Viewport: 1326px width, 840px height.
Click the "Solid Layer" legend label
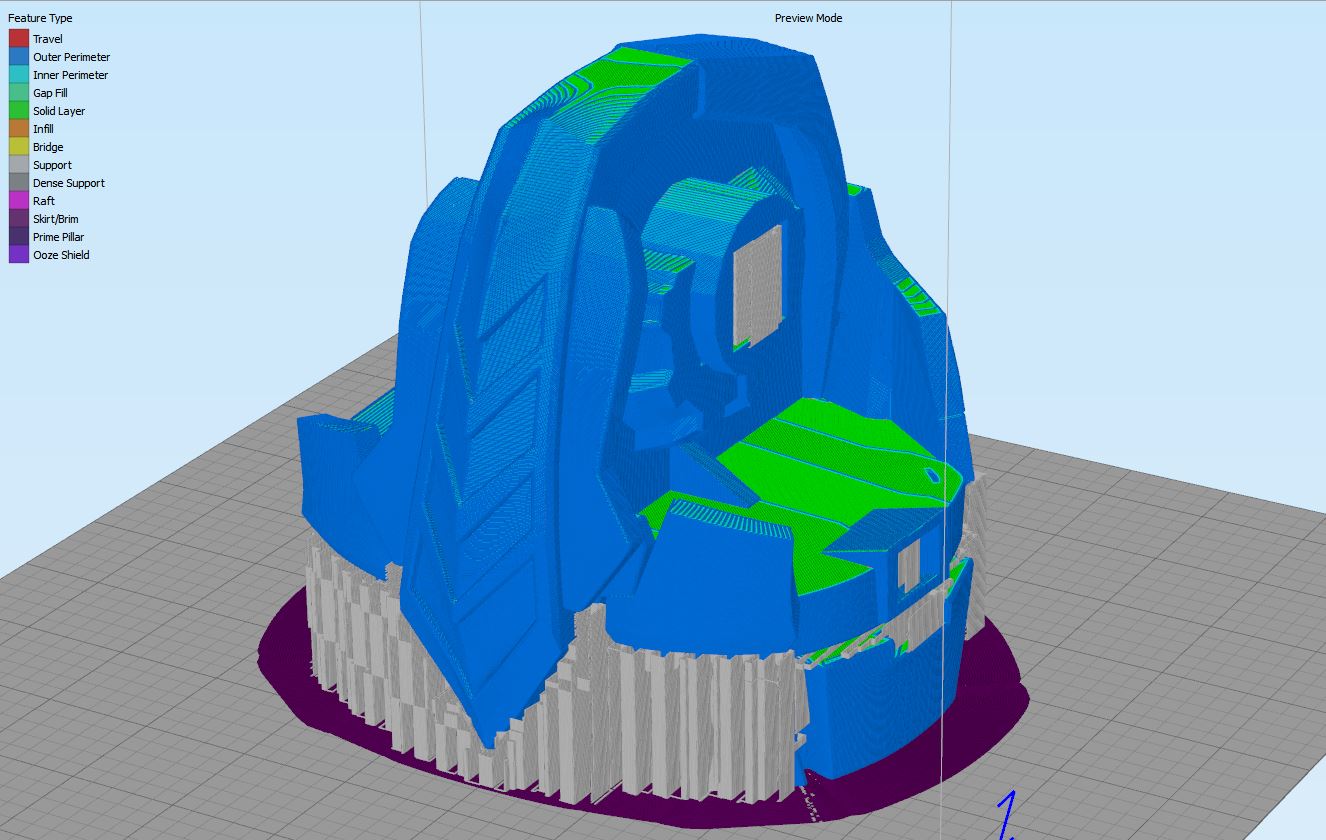(59, 111)
